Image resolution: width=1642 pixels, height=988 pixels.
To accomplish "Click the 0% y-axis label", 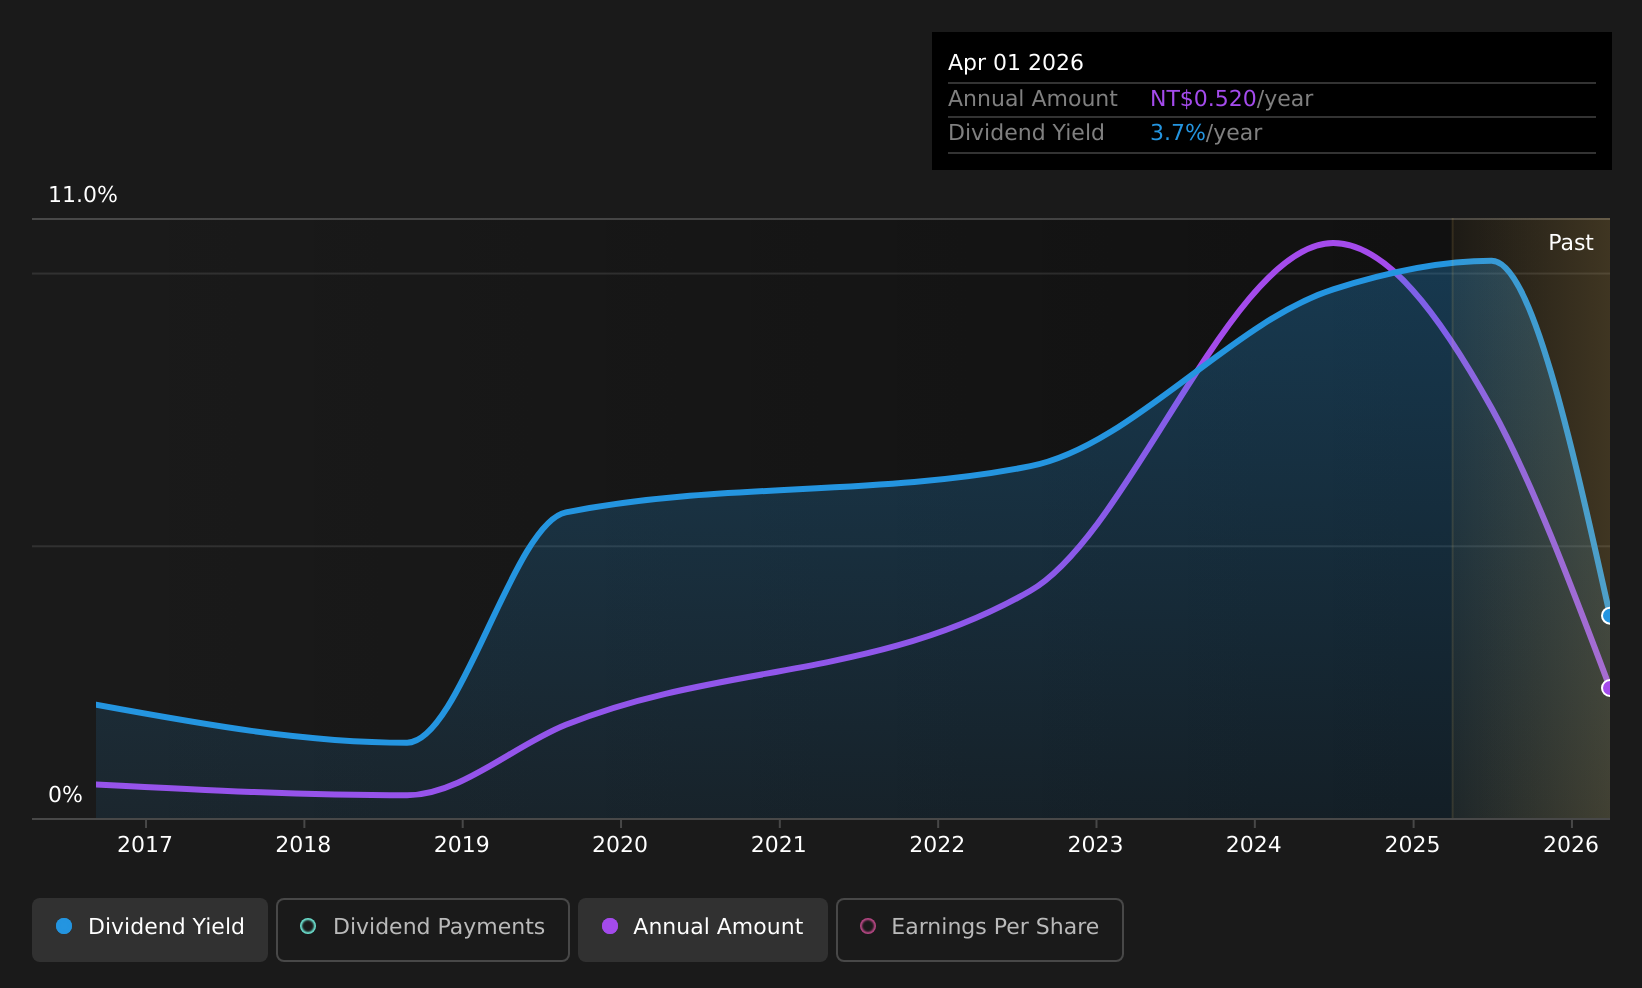I will pos(65,795).
